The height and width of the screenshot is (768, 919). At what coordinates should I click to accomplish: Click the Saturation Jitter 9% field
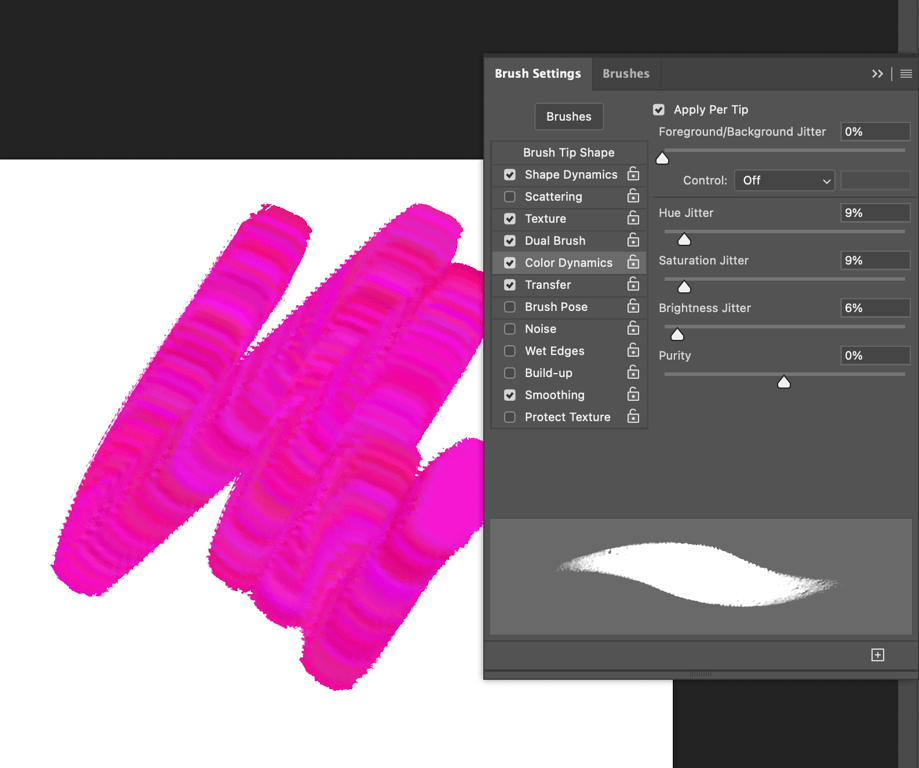click(x=875, y=260)
